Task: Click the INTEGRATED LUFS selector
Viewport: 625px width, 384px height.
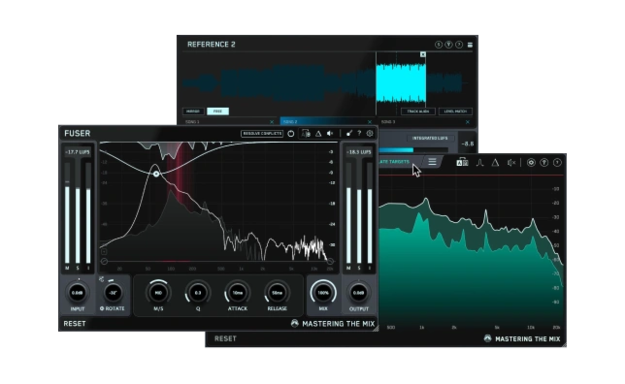Action: click(430, 138)
